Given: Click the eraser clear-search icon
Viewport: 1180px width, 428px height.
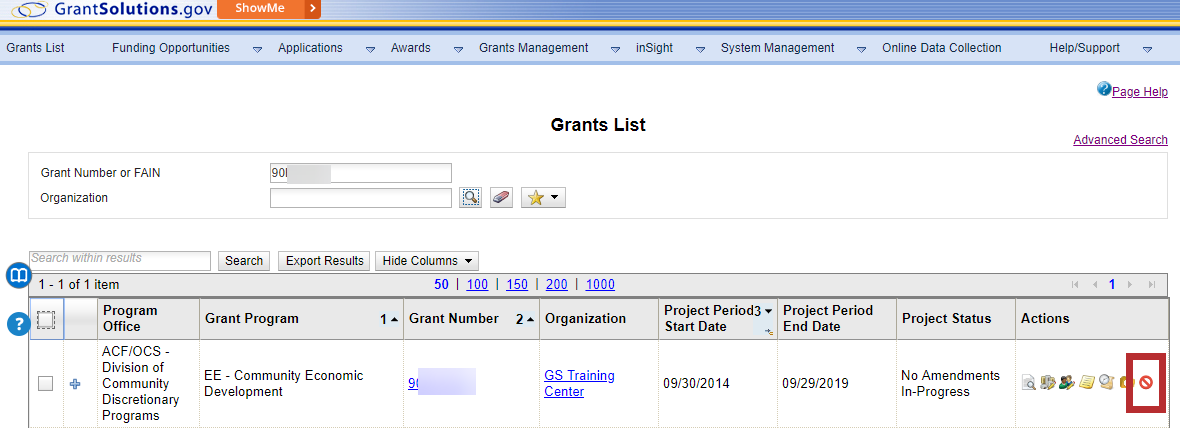Looking at the screenshot, I should (x=501, y=198).
